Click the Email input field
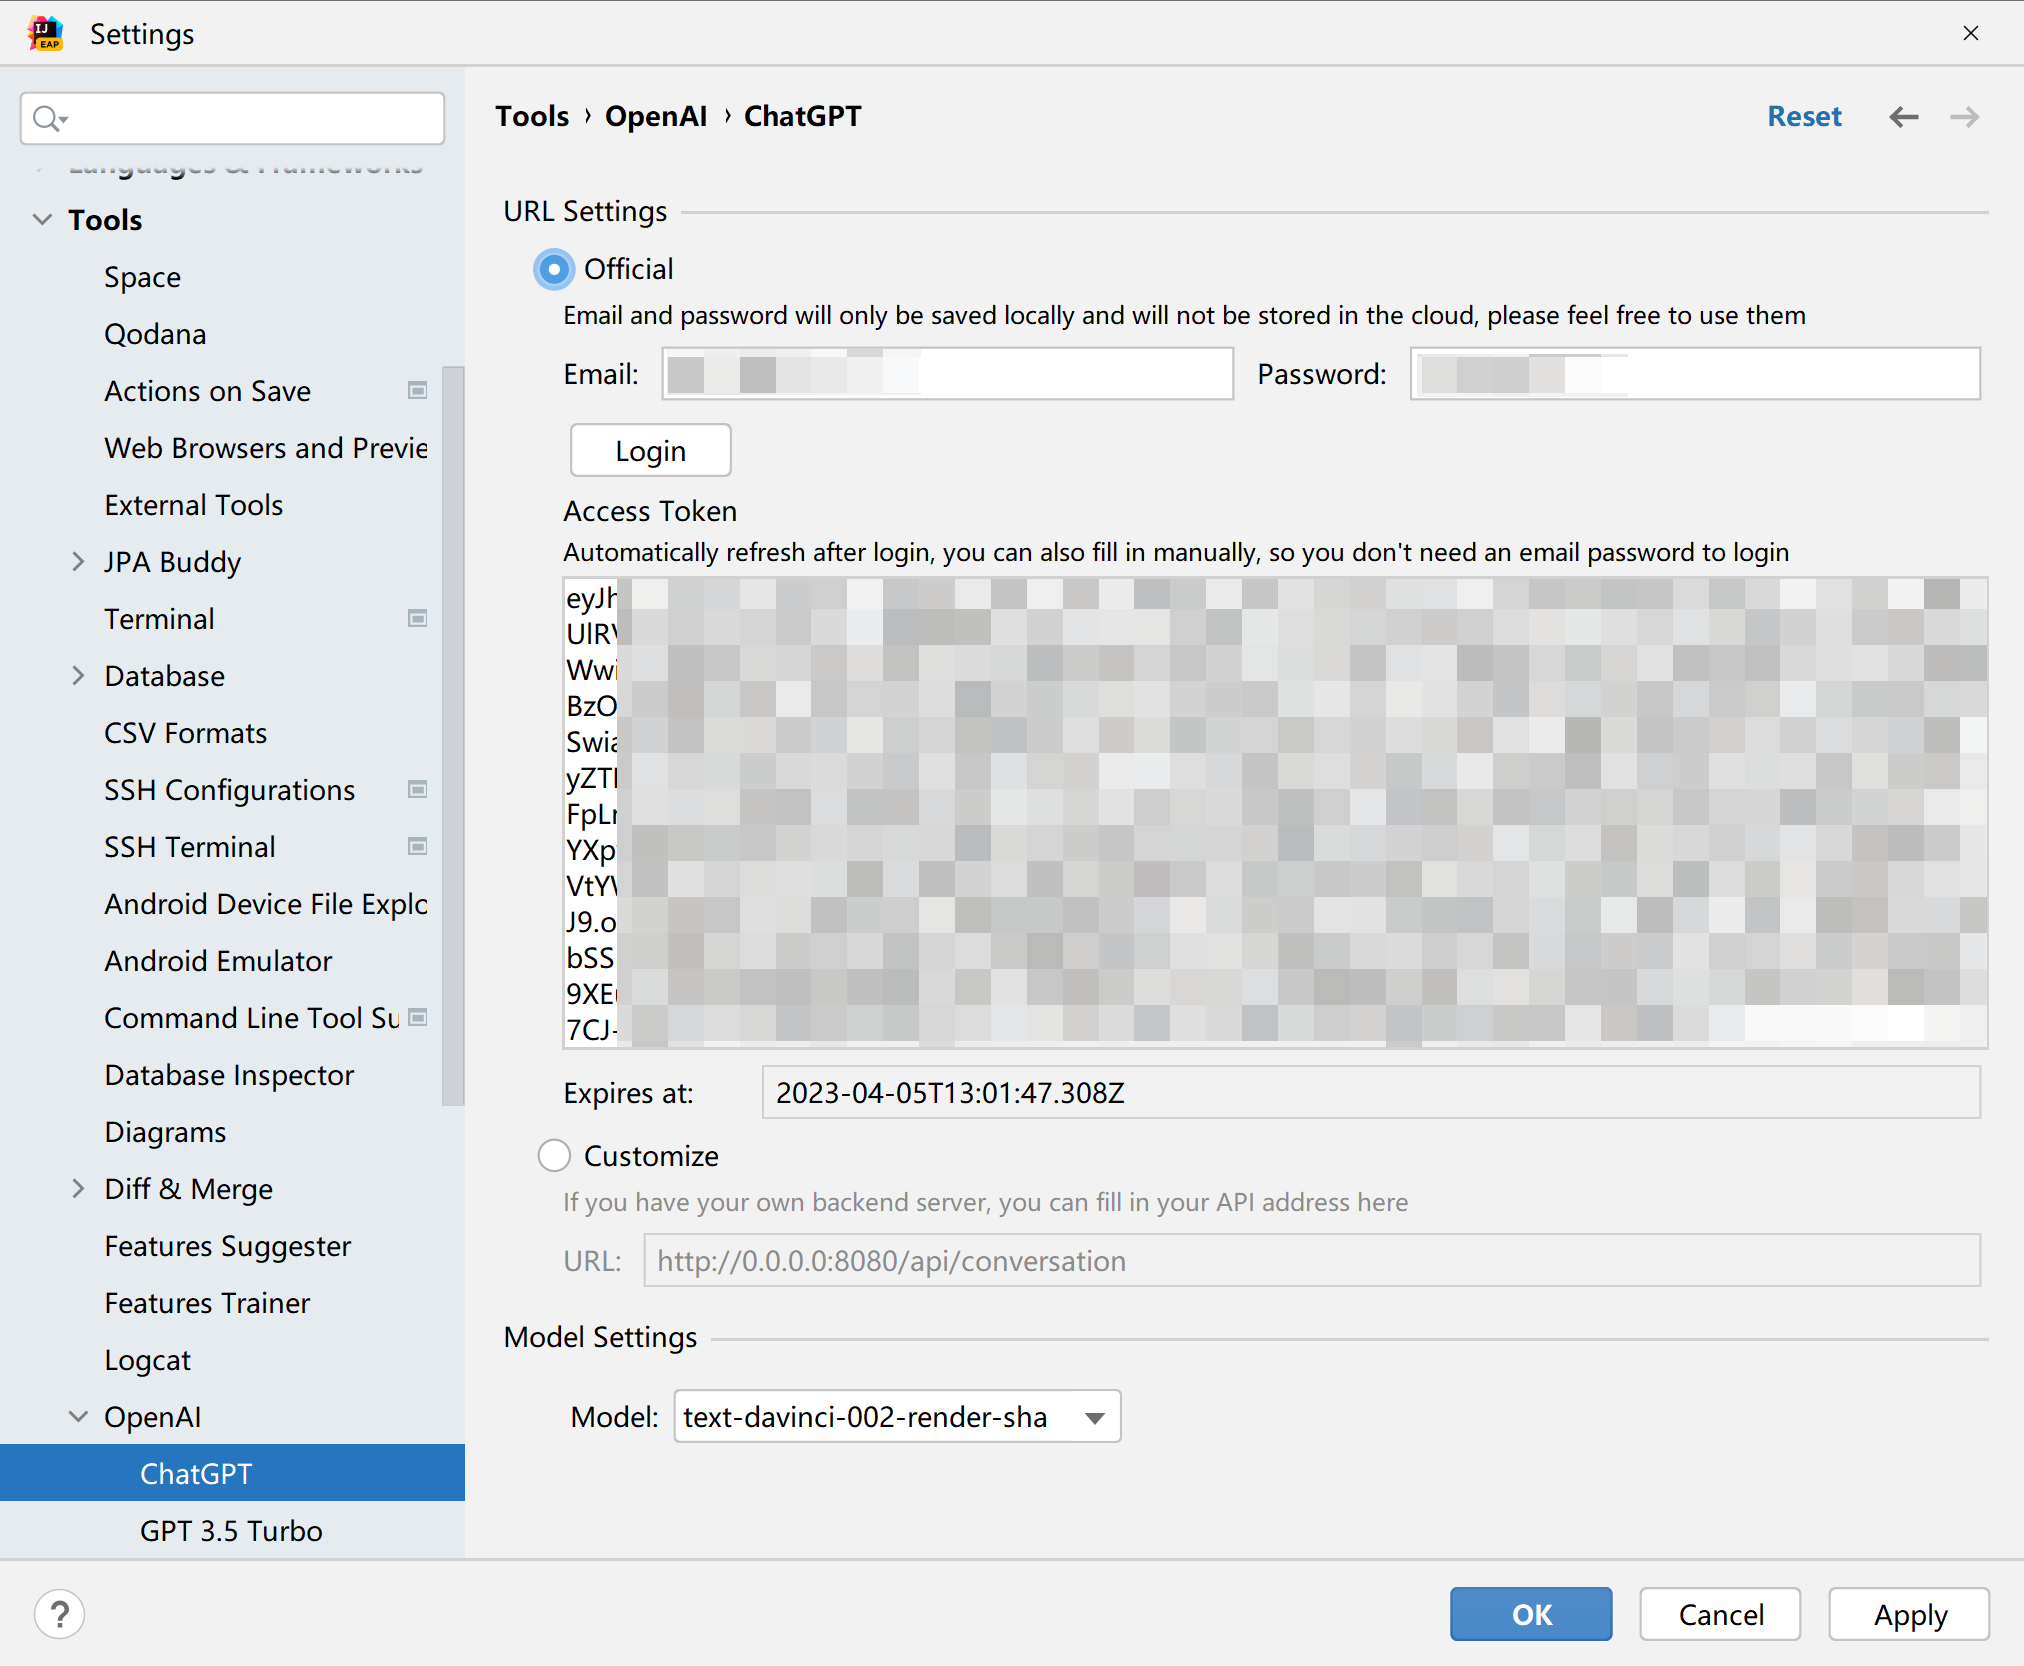 [948, 373]
